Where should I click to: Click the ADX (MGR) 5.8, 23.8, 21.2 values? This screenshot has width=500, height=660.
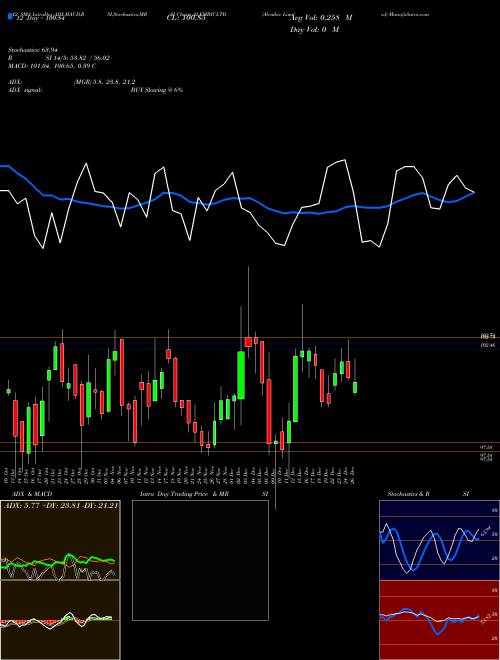click(x=104, y=82)
